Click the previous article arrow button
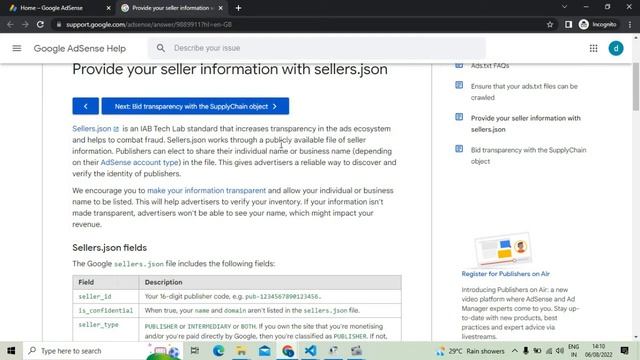Screen dimensions: 640x360 (85, 106)
